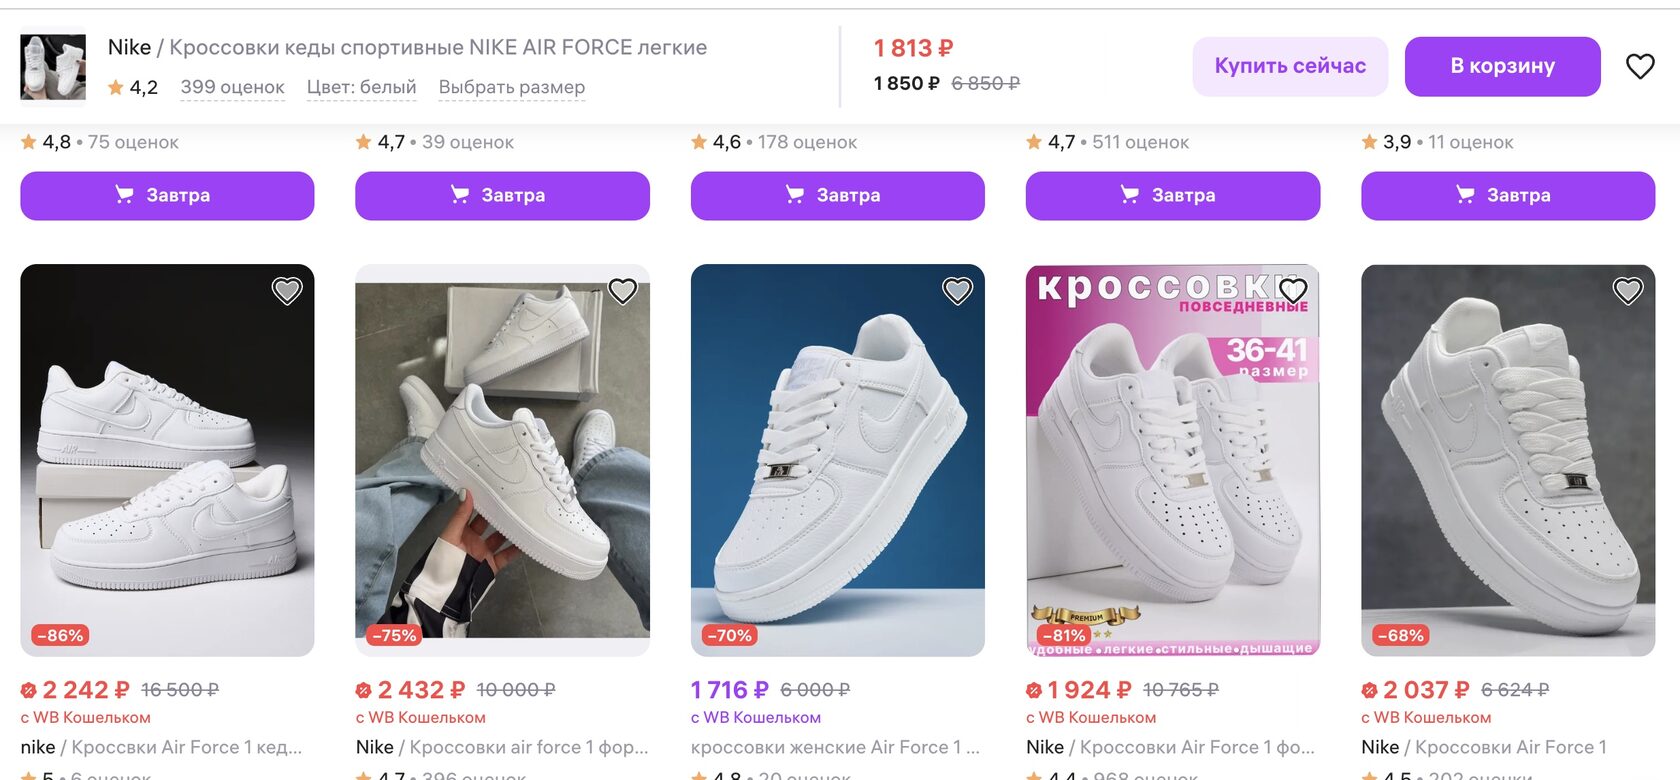The image size is (1680, 780).
Task: Click the В корзину button
Action: pos(1502,67)
